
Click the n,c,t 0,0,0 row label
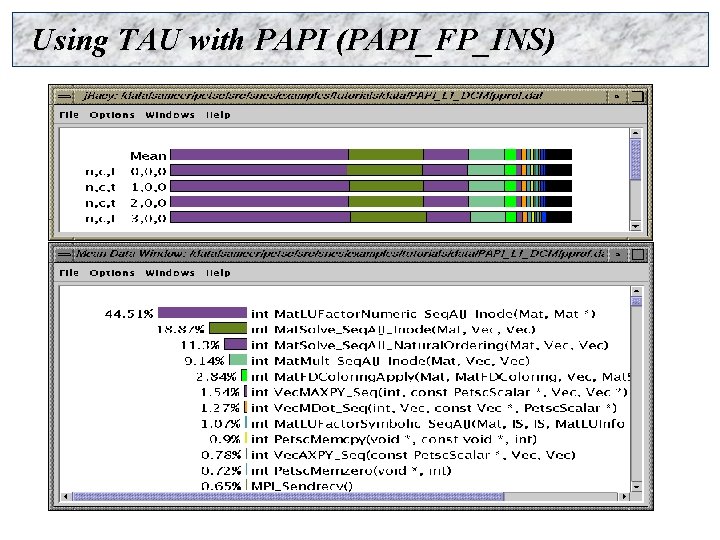pos(125,172)
